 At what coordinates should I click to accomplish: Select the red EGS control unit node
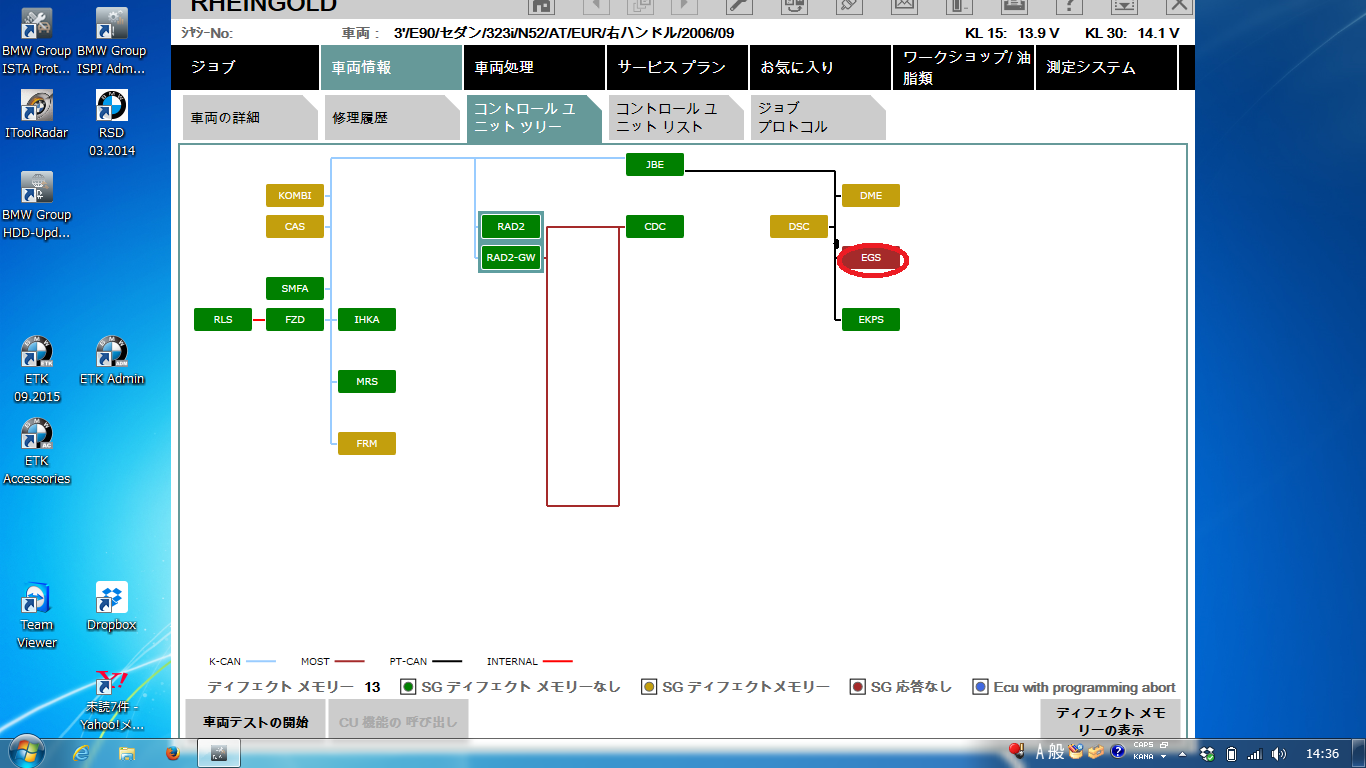pyautogui.click(x=871, y=258)
